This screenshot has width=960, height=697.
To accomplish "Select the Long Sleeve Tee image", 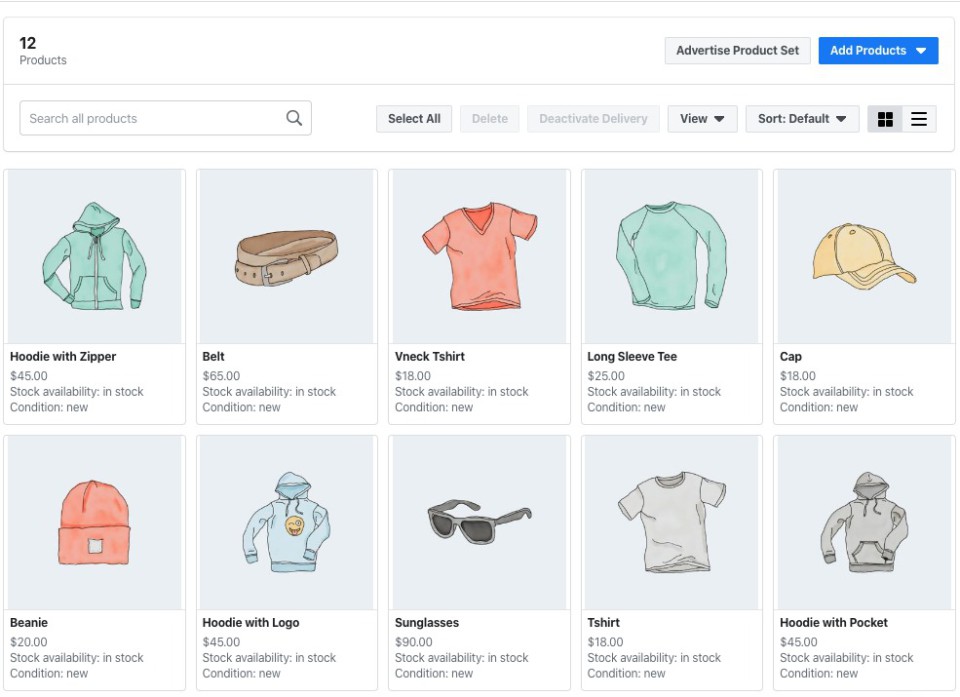I will 671,256.
